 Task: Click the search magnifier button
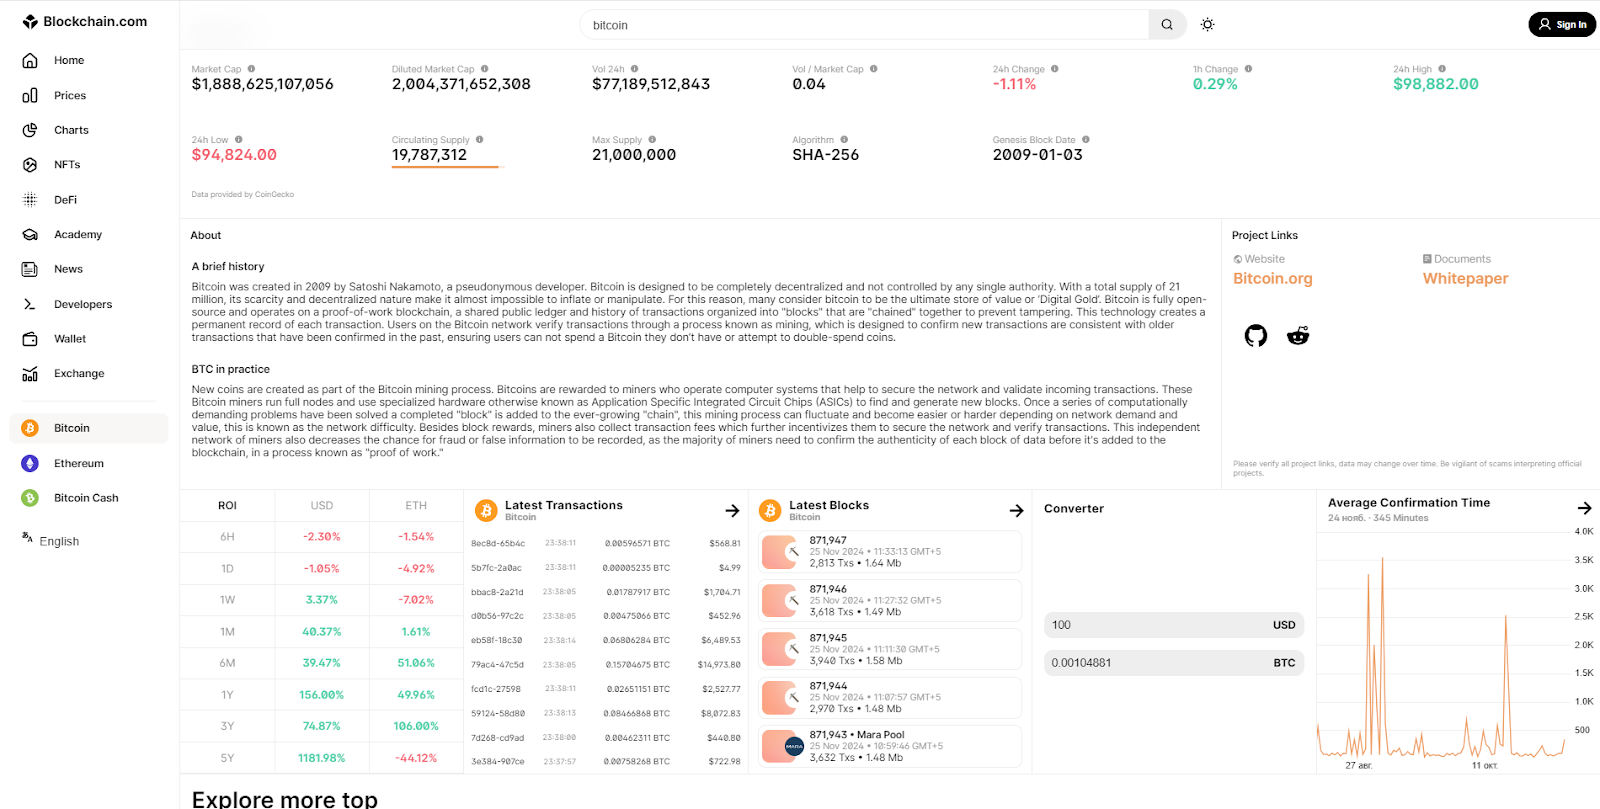pos(1167,25)
